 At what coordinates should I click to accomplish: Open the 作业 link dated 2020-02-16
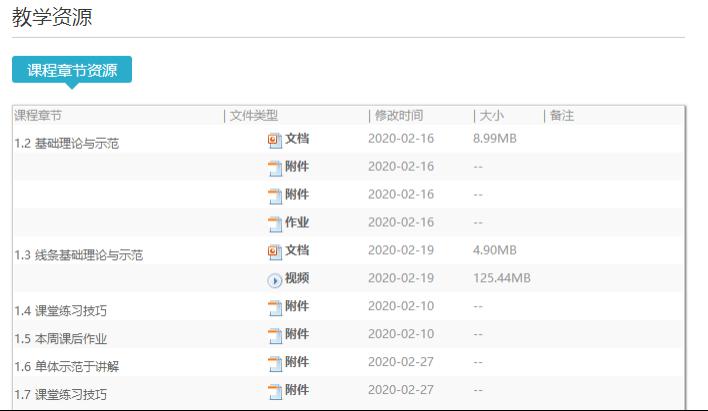pyautogui.click(x=297, y=223)
